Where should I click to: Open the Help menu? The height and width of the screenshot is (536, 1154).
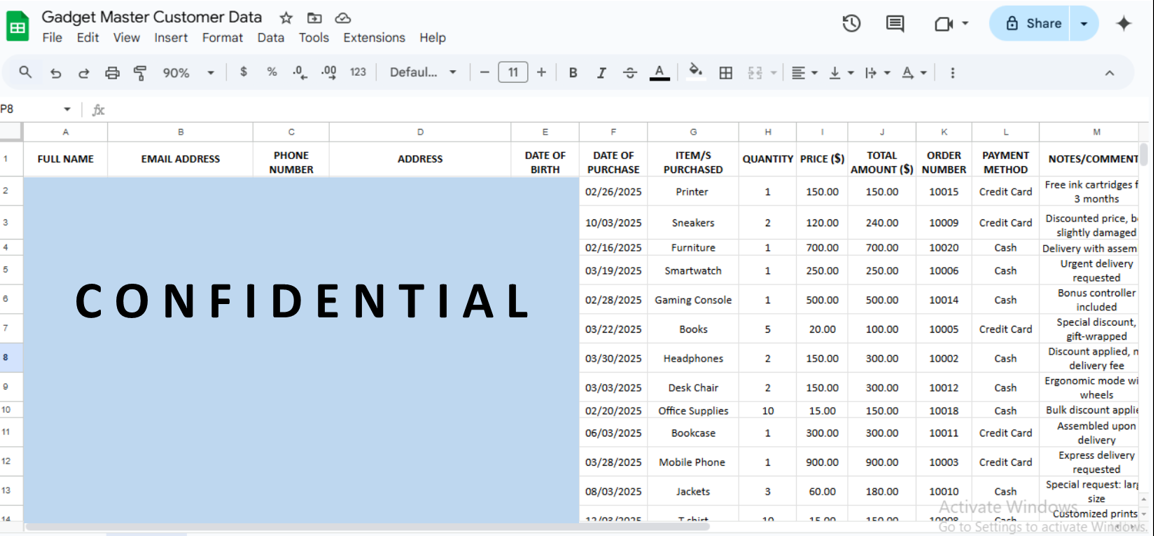433,38
